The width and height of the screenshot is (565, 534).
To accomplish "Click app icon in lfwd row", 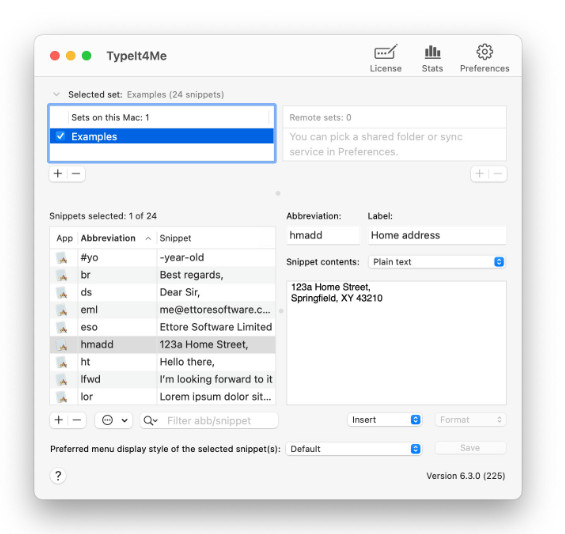I will 62,379.
